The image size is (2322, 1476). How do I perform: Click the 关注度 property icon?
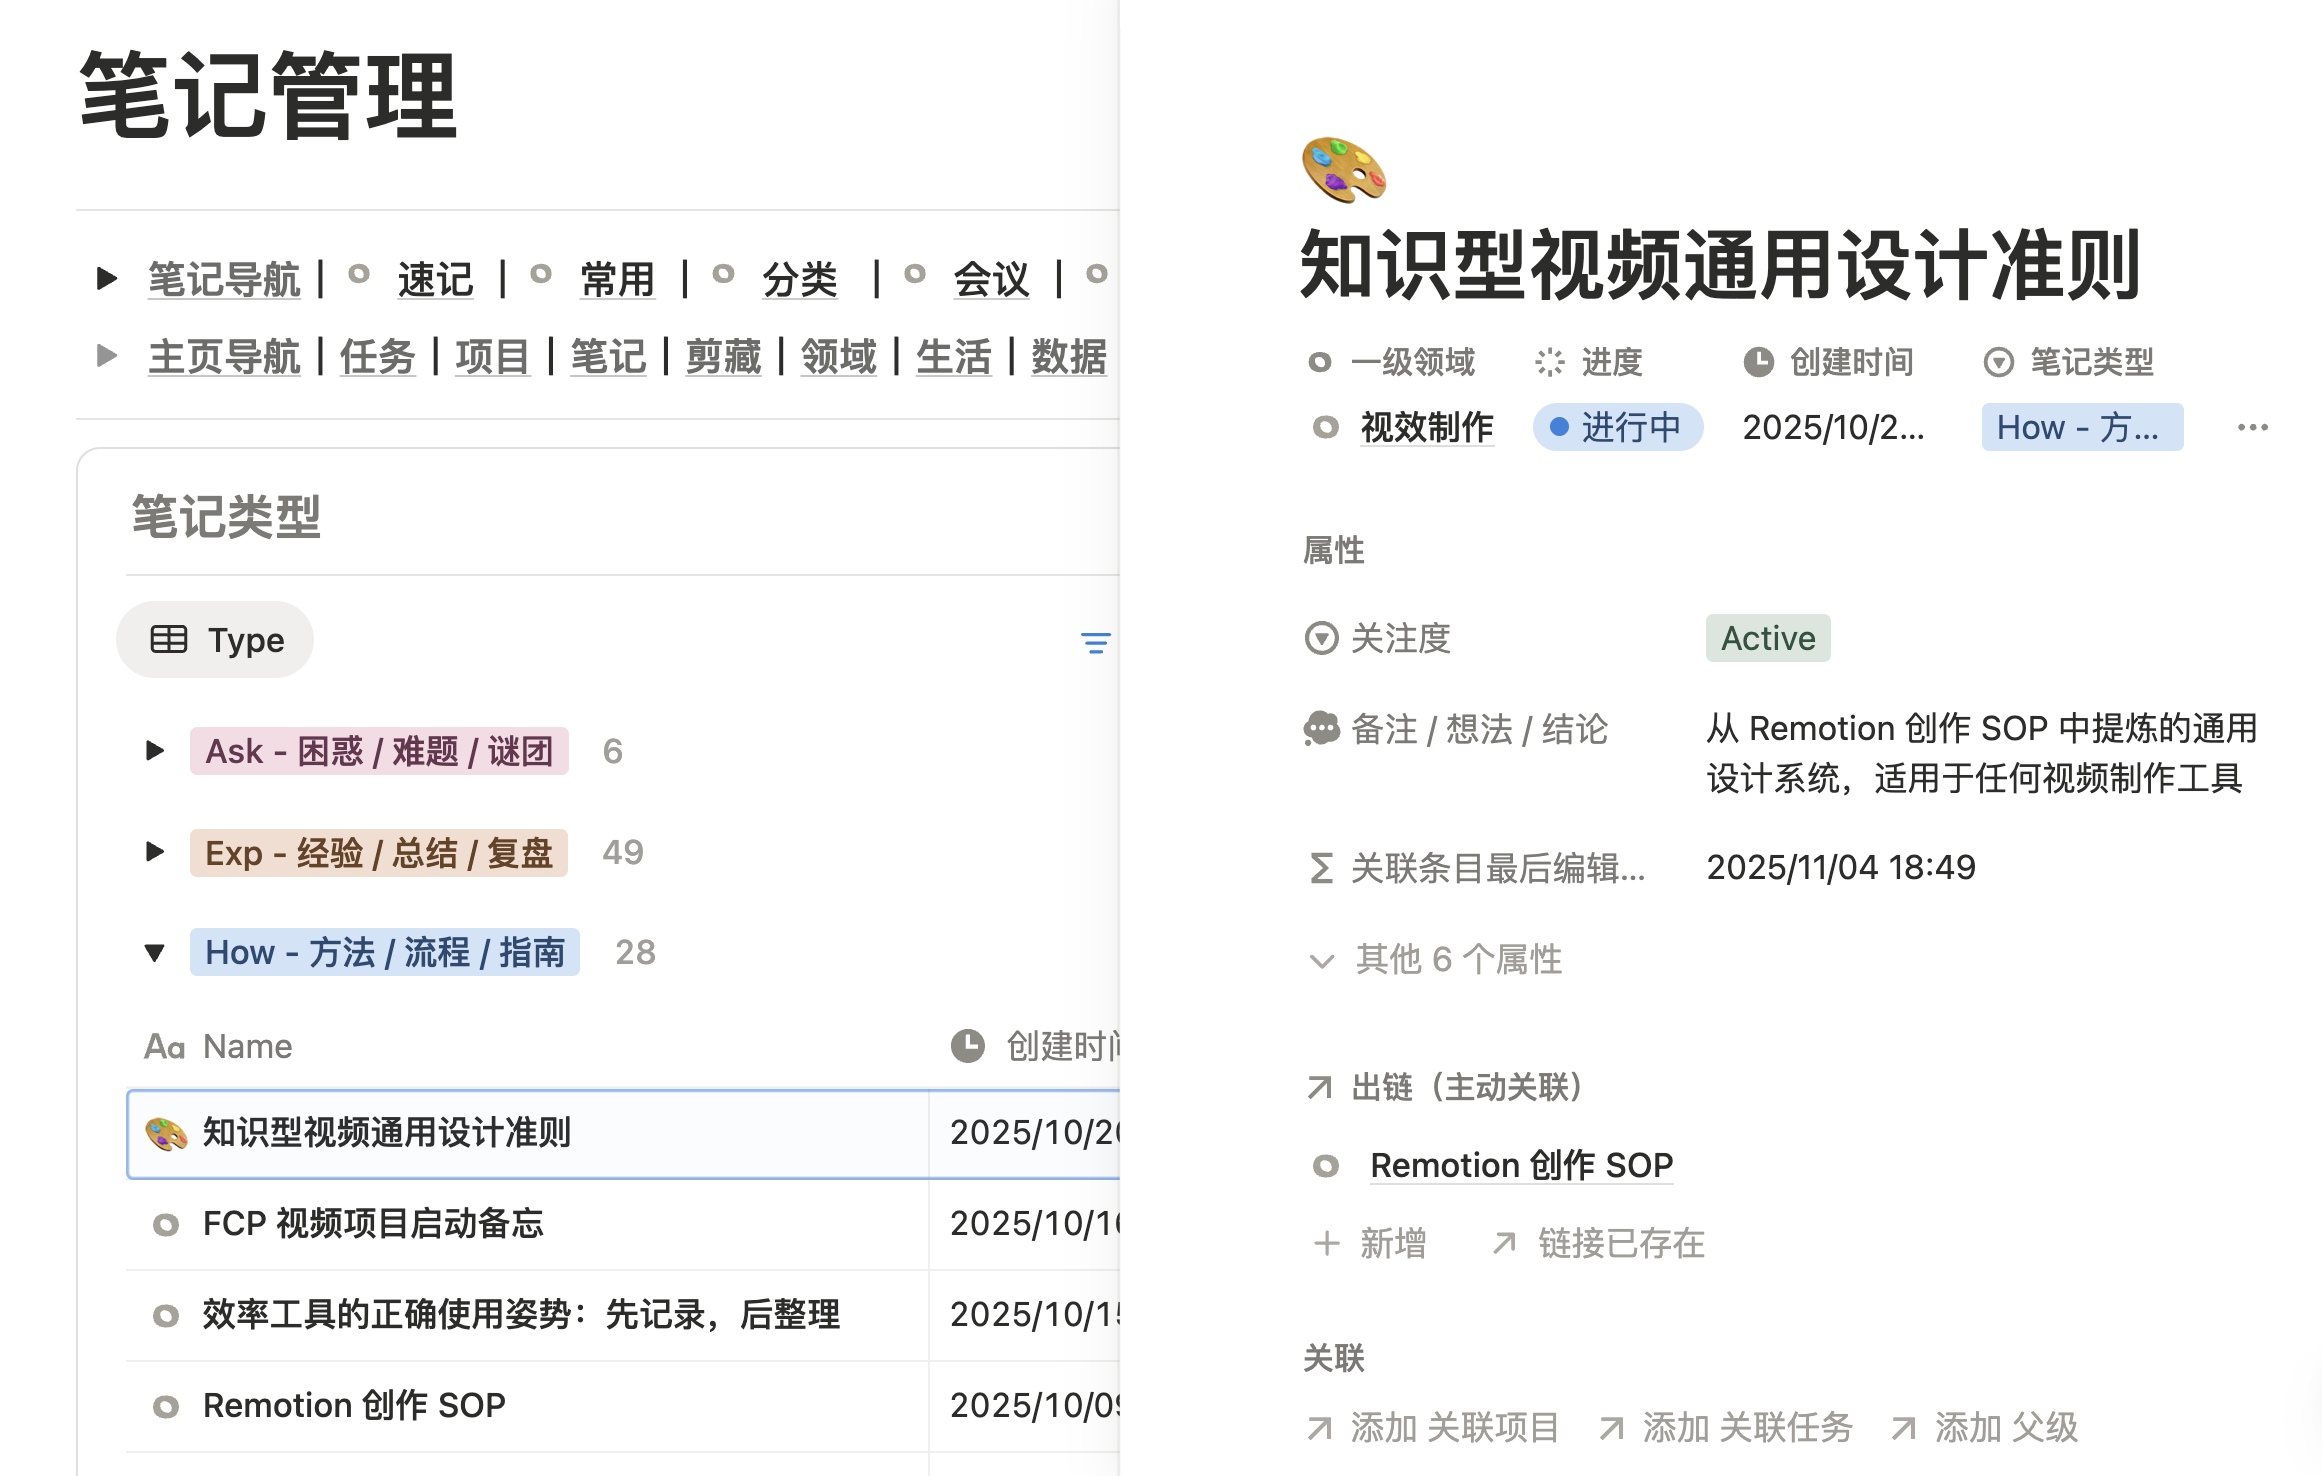pos(1321,638)
